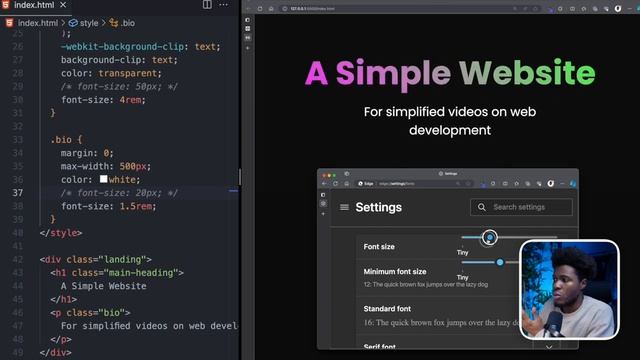Click the 'A Simple Website' heading

450,73
